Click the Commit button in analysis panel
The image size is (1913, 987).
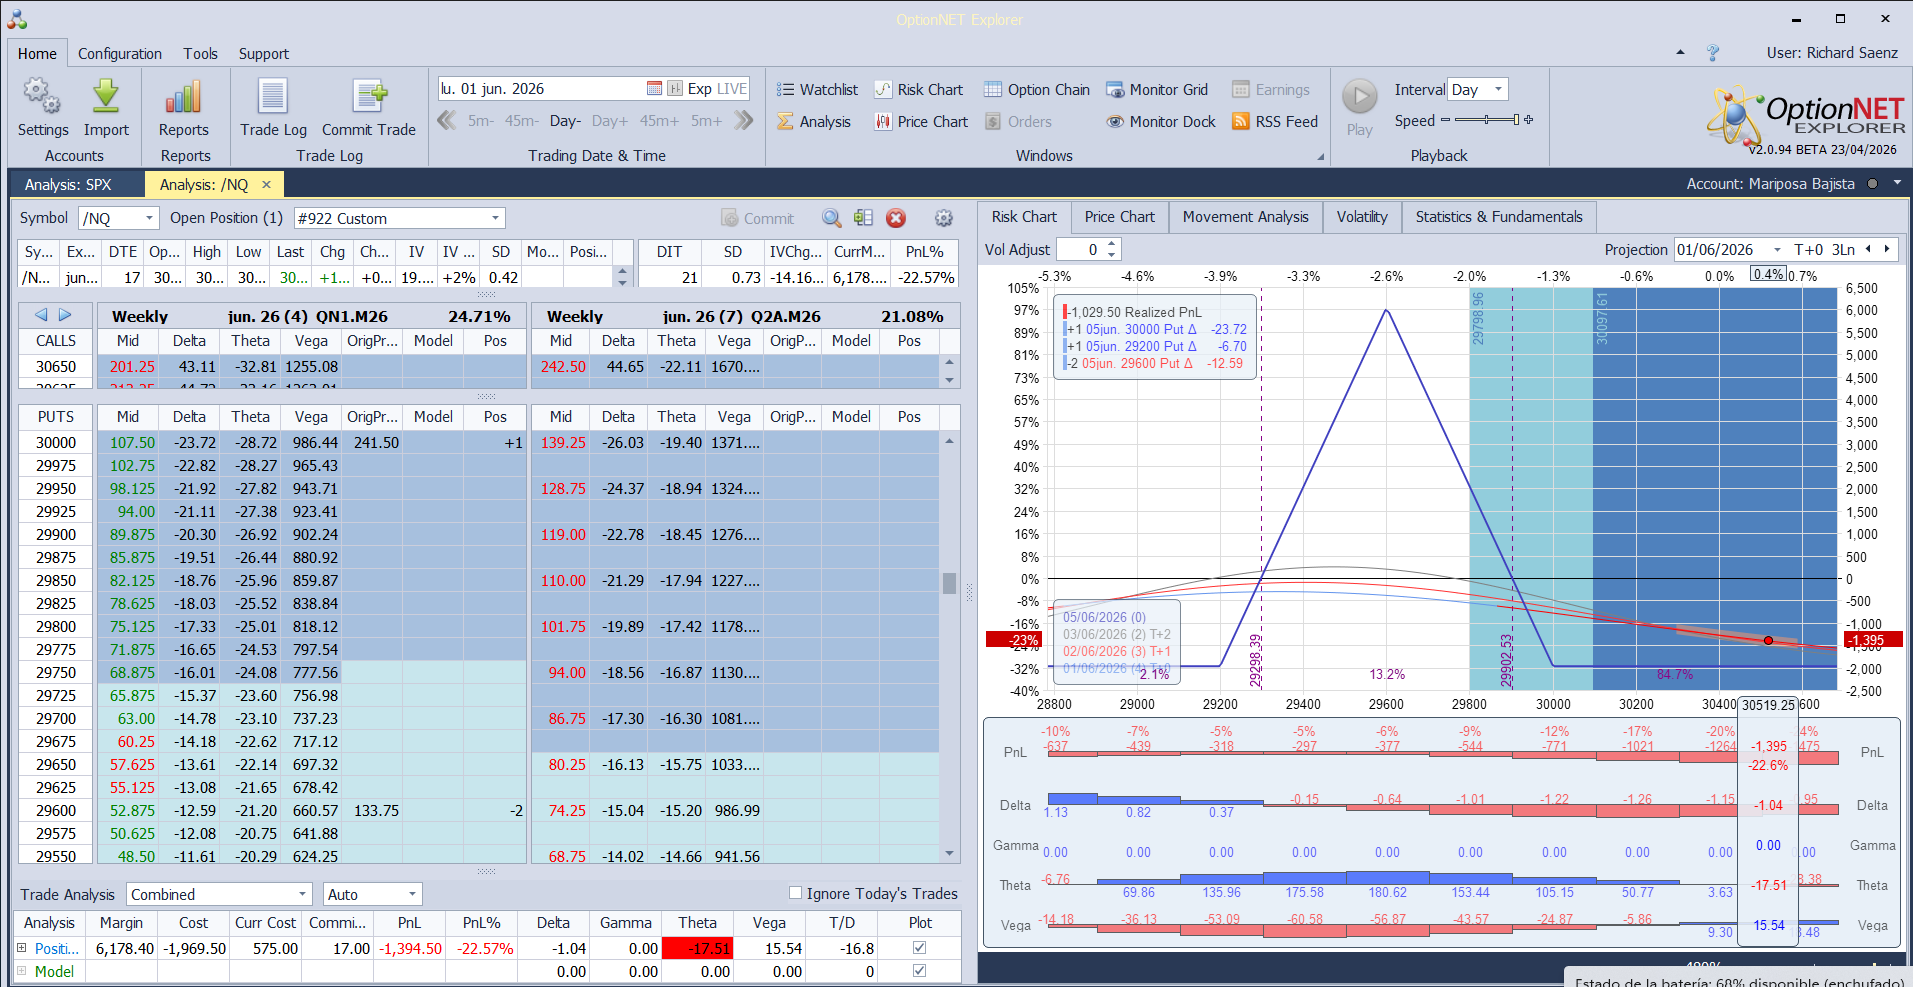(x=758, y=218)
